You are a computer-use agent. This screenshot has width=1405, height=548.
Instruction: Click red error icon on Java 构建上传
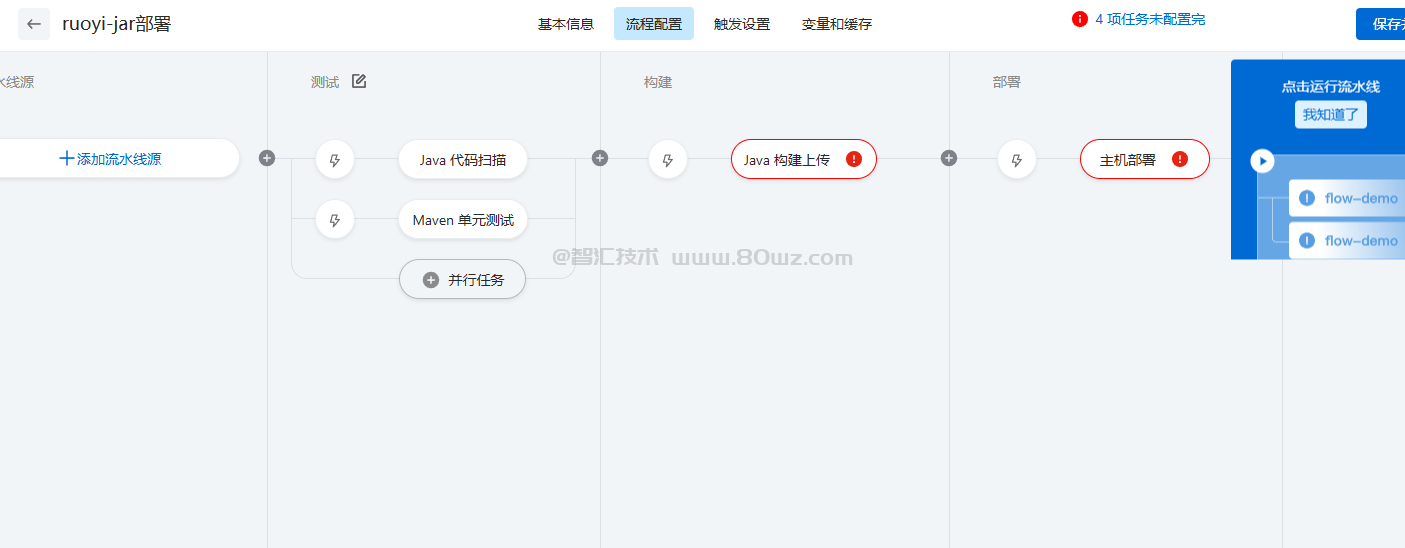854,159
